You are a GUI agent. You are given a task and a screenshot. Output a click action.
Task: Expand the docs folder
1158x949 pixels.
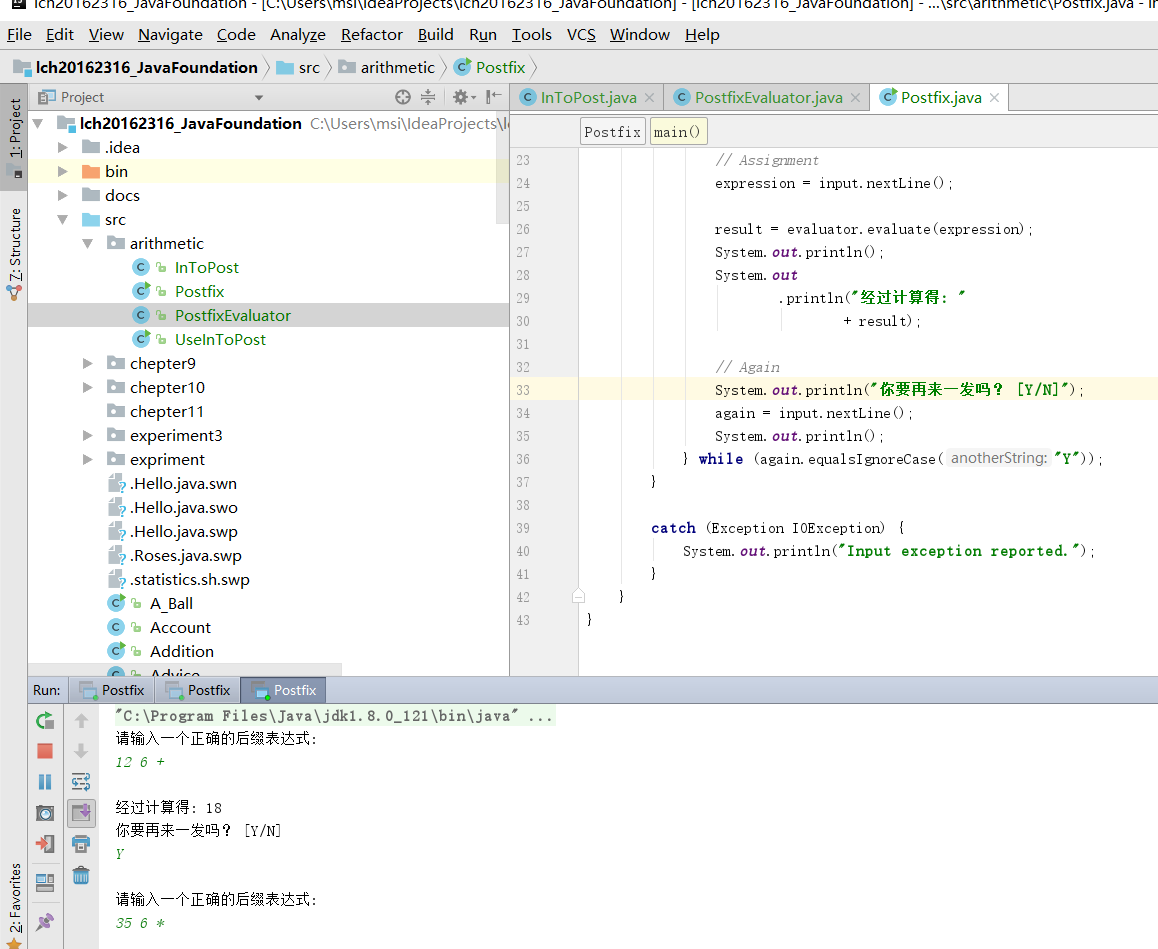[x=63, y=196]
